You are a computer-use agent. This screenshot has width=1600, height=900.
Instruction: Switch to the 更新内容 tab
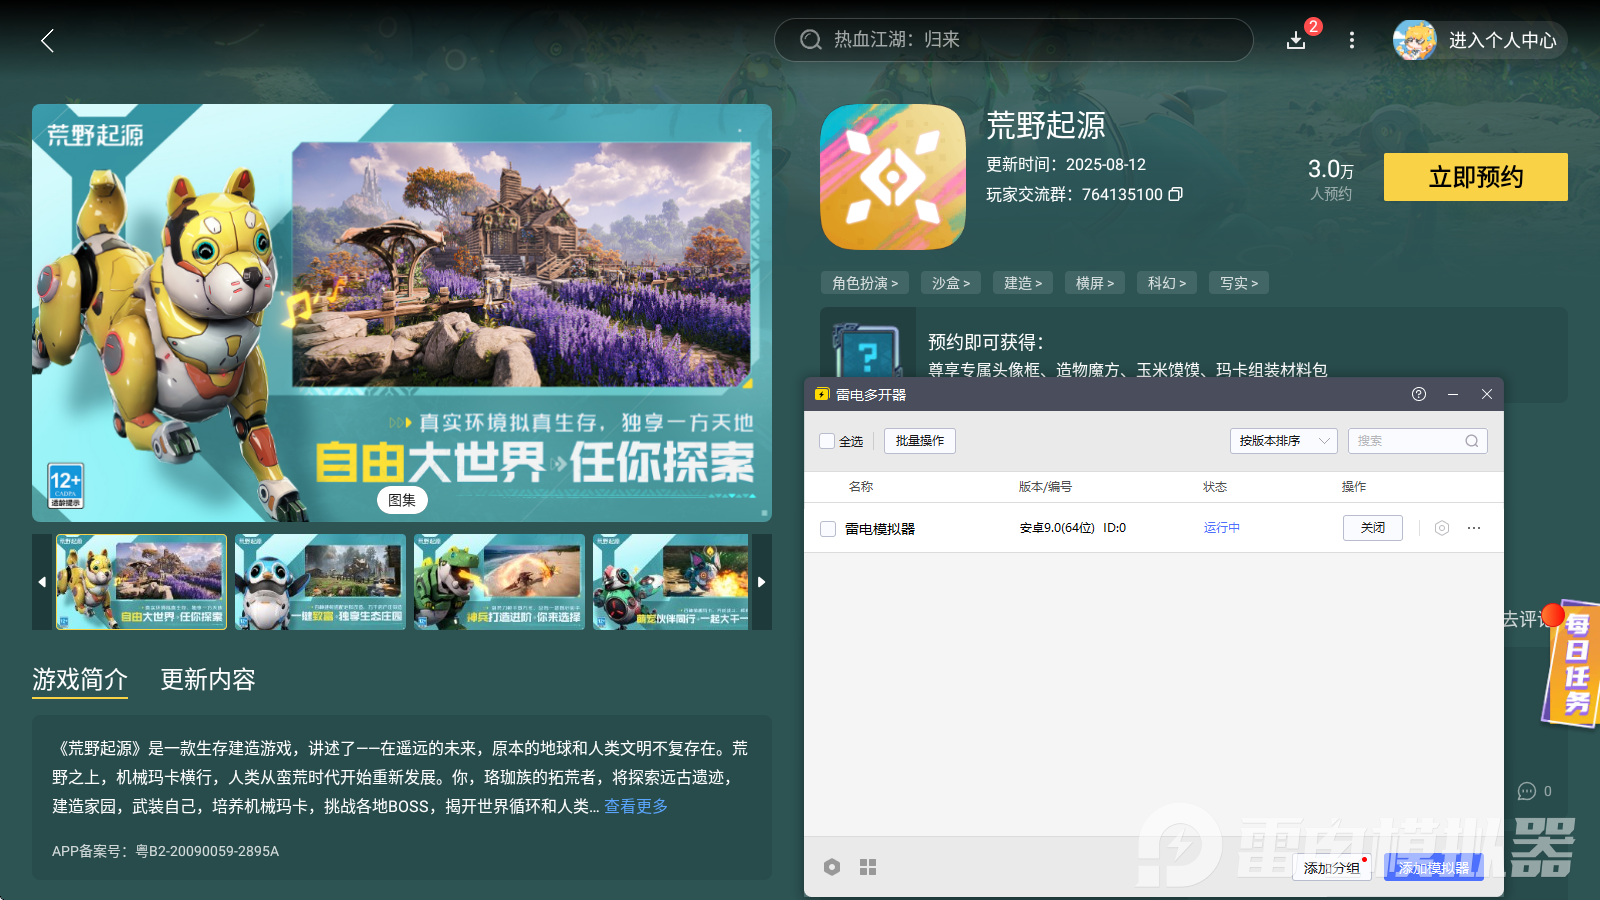click(208, 680)
